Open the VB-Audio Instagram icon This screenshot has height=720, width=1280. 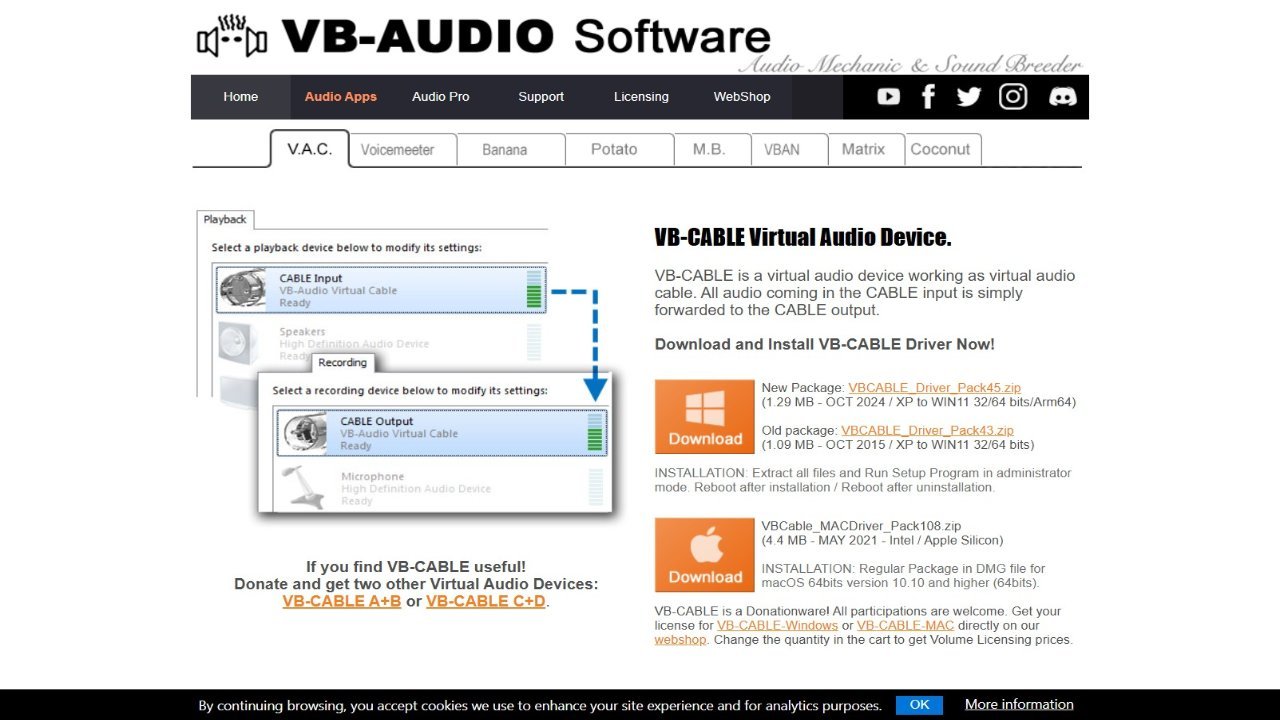1013,97
